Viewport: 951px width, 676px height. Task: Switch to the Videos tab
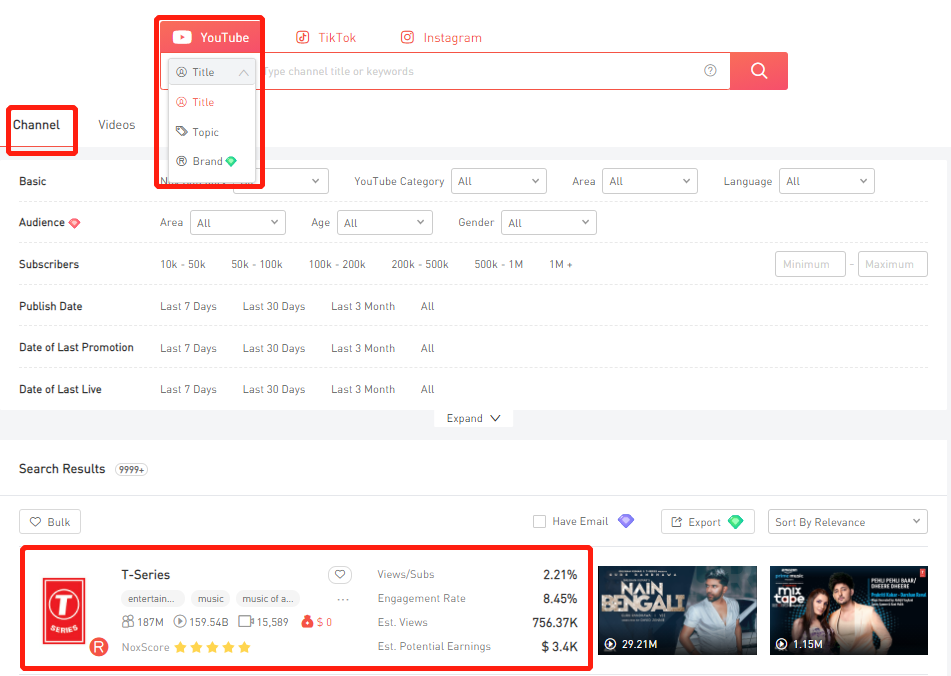pos(116,125)
